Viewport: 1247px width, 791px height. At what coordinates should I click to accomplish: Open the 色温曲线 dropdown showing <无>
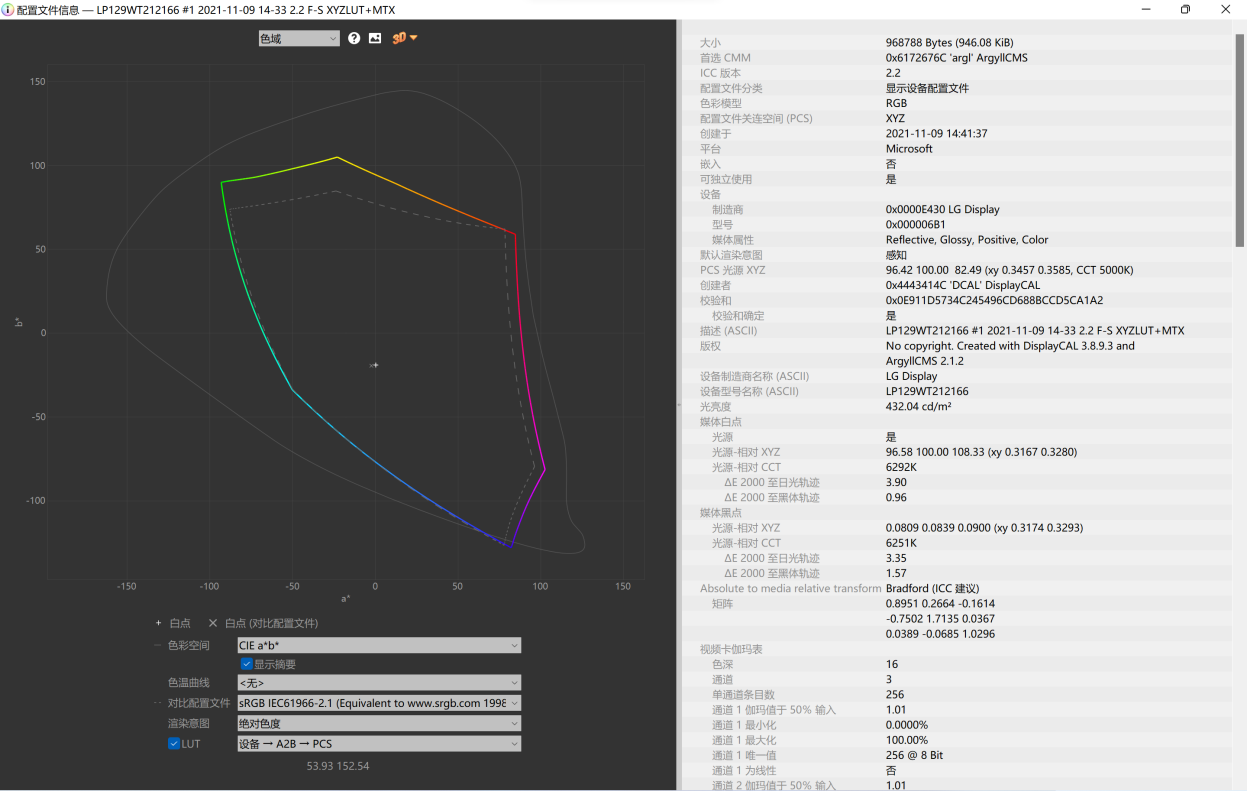[378, 683]
